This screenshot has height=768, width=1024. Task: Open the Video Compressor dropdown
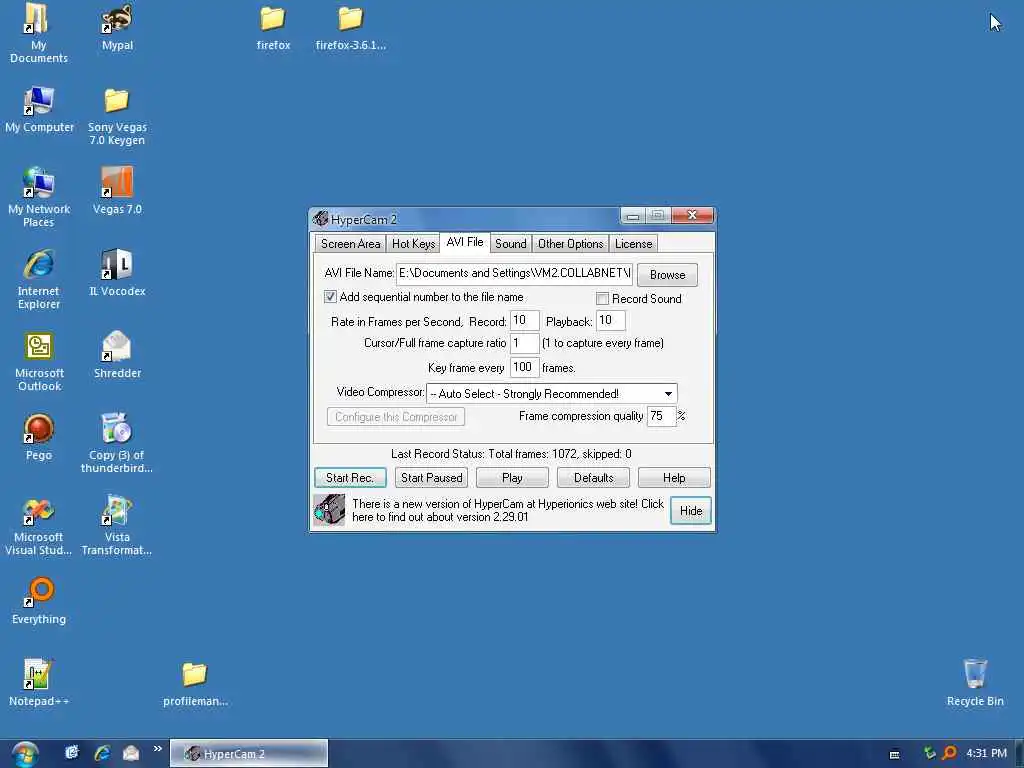668,394
